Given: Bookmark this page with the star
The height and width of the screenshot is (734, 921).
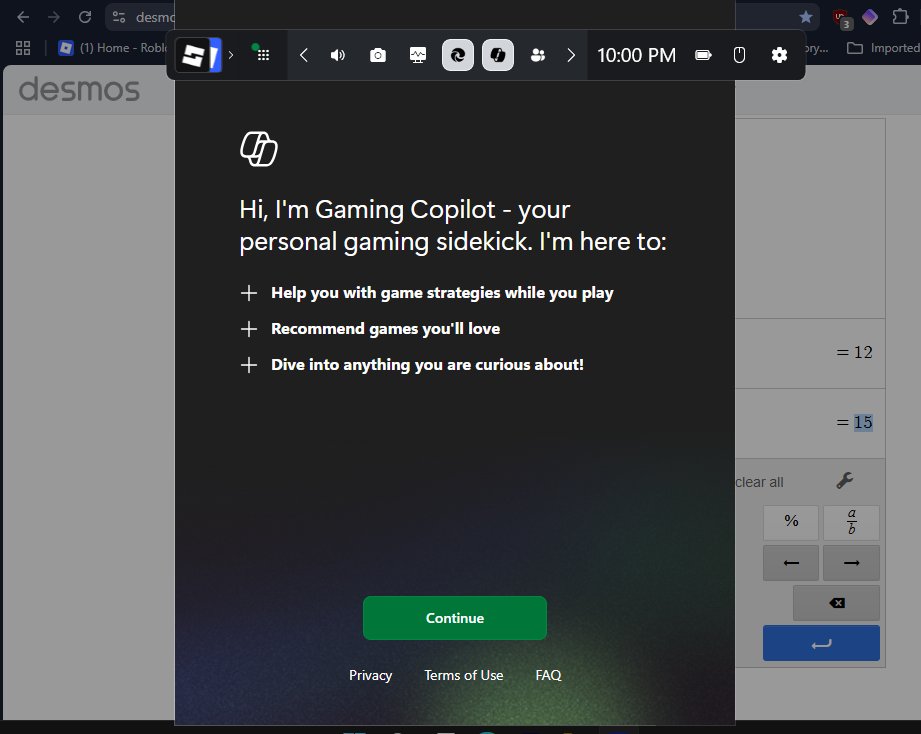Looking at the screenshot, I should [x=806, y=17].
